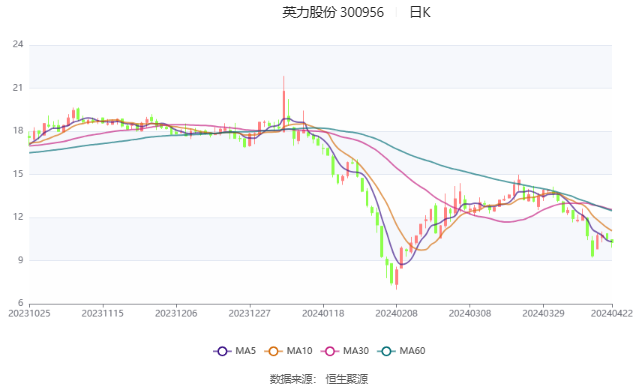The height and width of the screenshot is (387, 637).
Task: Click the x-axis date 20240118
Action: pyautogui.click(x=323, y=313)
